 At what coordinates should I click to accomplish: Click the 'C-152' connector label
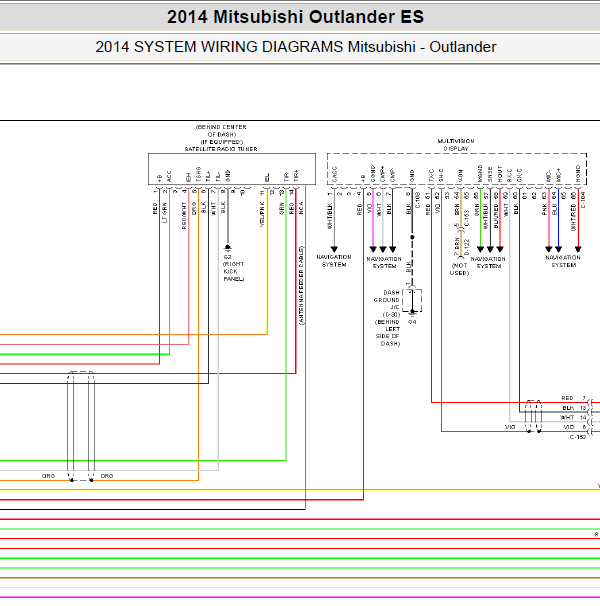click(x=578, y=437)
